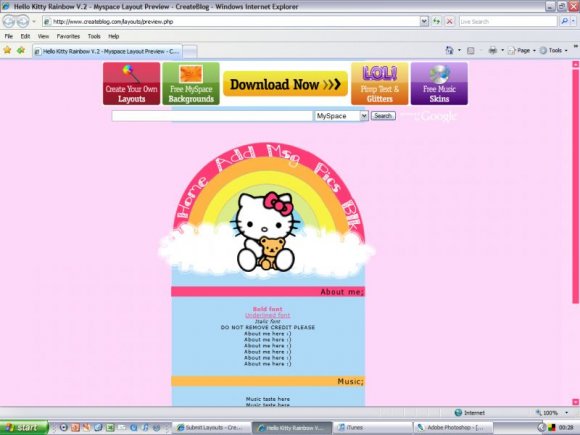
Task: Click the 'Bold font' text
Action: (267, 309)
